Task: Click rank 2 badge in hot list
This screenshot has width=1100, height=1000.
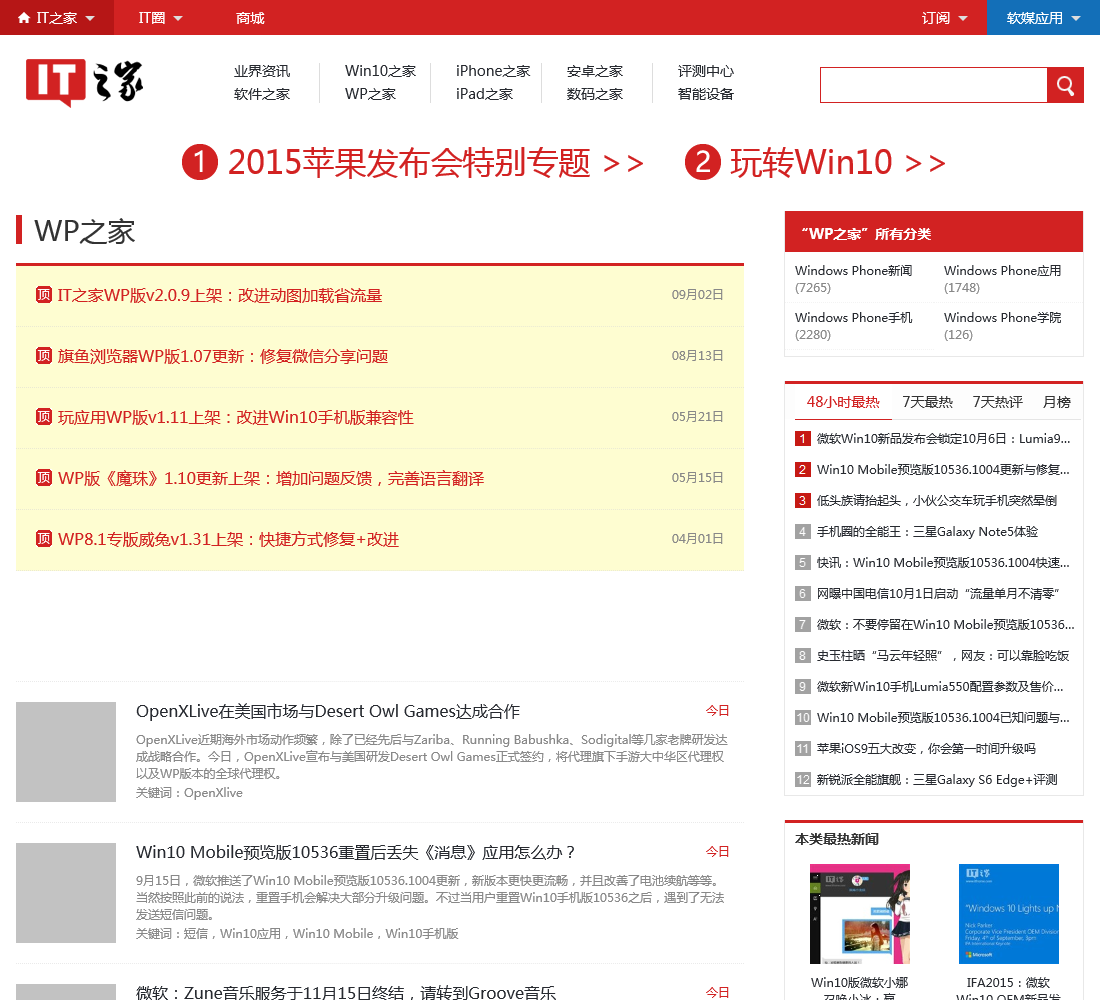Action: pos(803,469)
